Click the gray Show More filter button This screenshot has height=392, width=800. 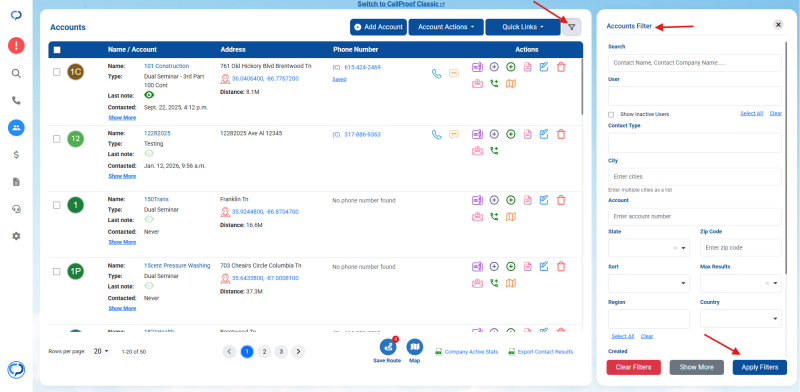696,368
